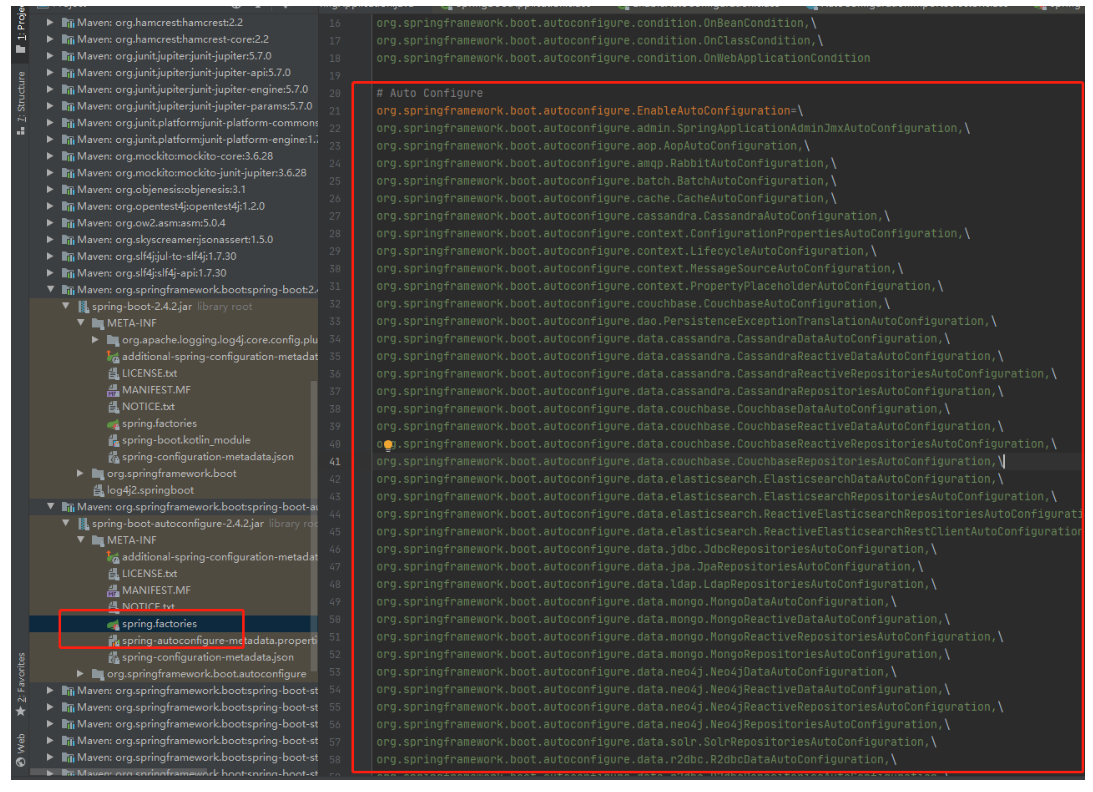Click OnWebApplicationCondition text on line 18
Viewport: 1093px width, 792px height.
tap(786, 59)
